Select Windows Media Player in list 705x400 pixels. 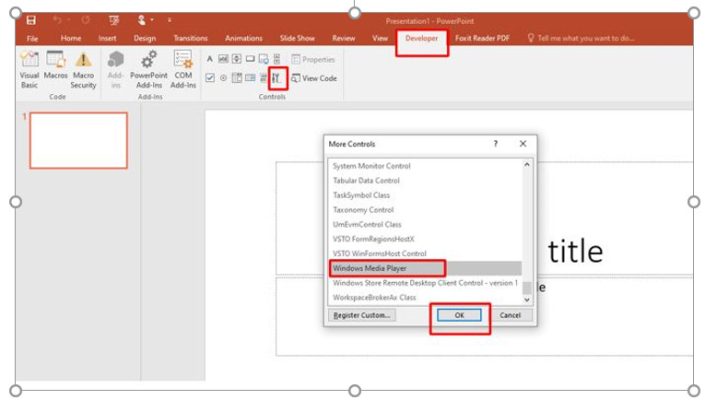coord(425,268)
